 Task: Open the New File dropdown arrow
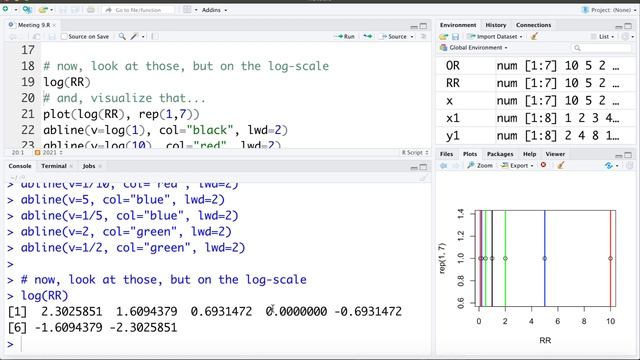coord(15,9)
